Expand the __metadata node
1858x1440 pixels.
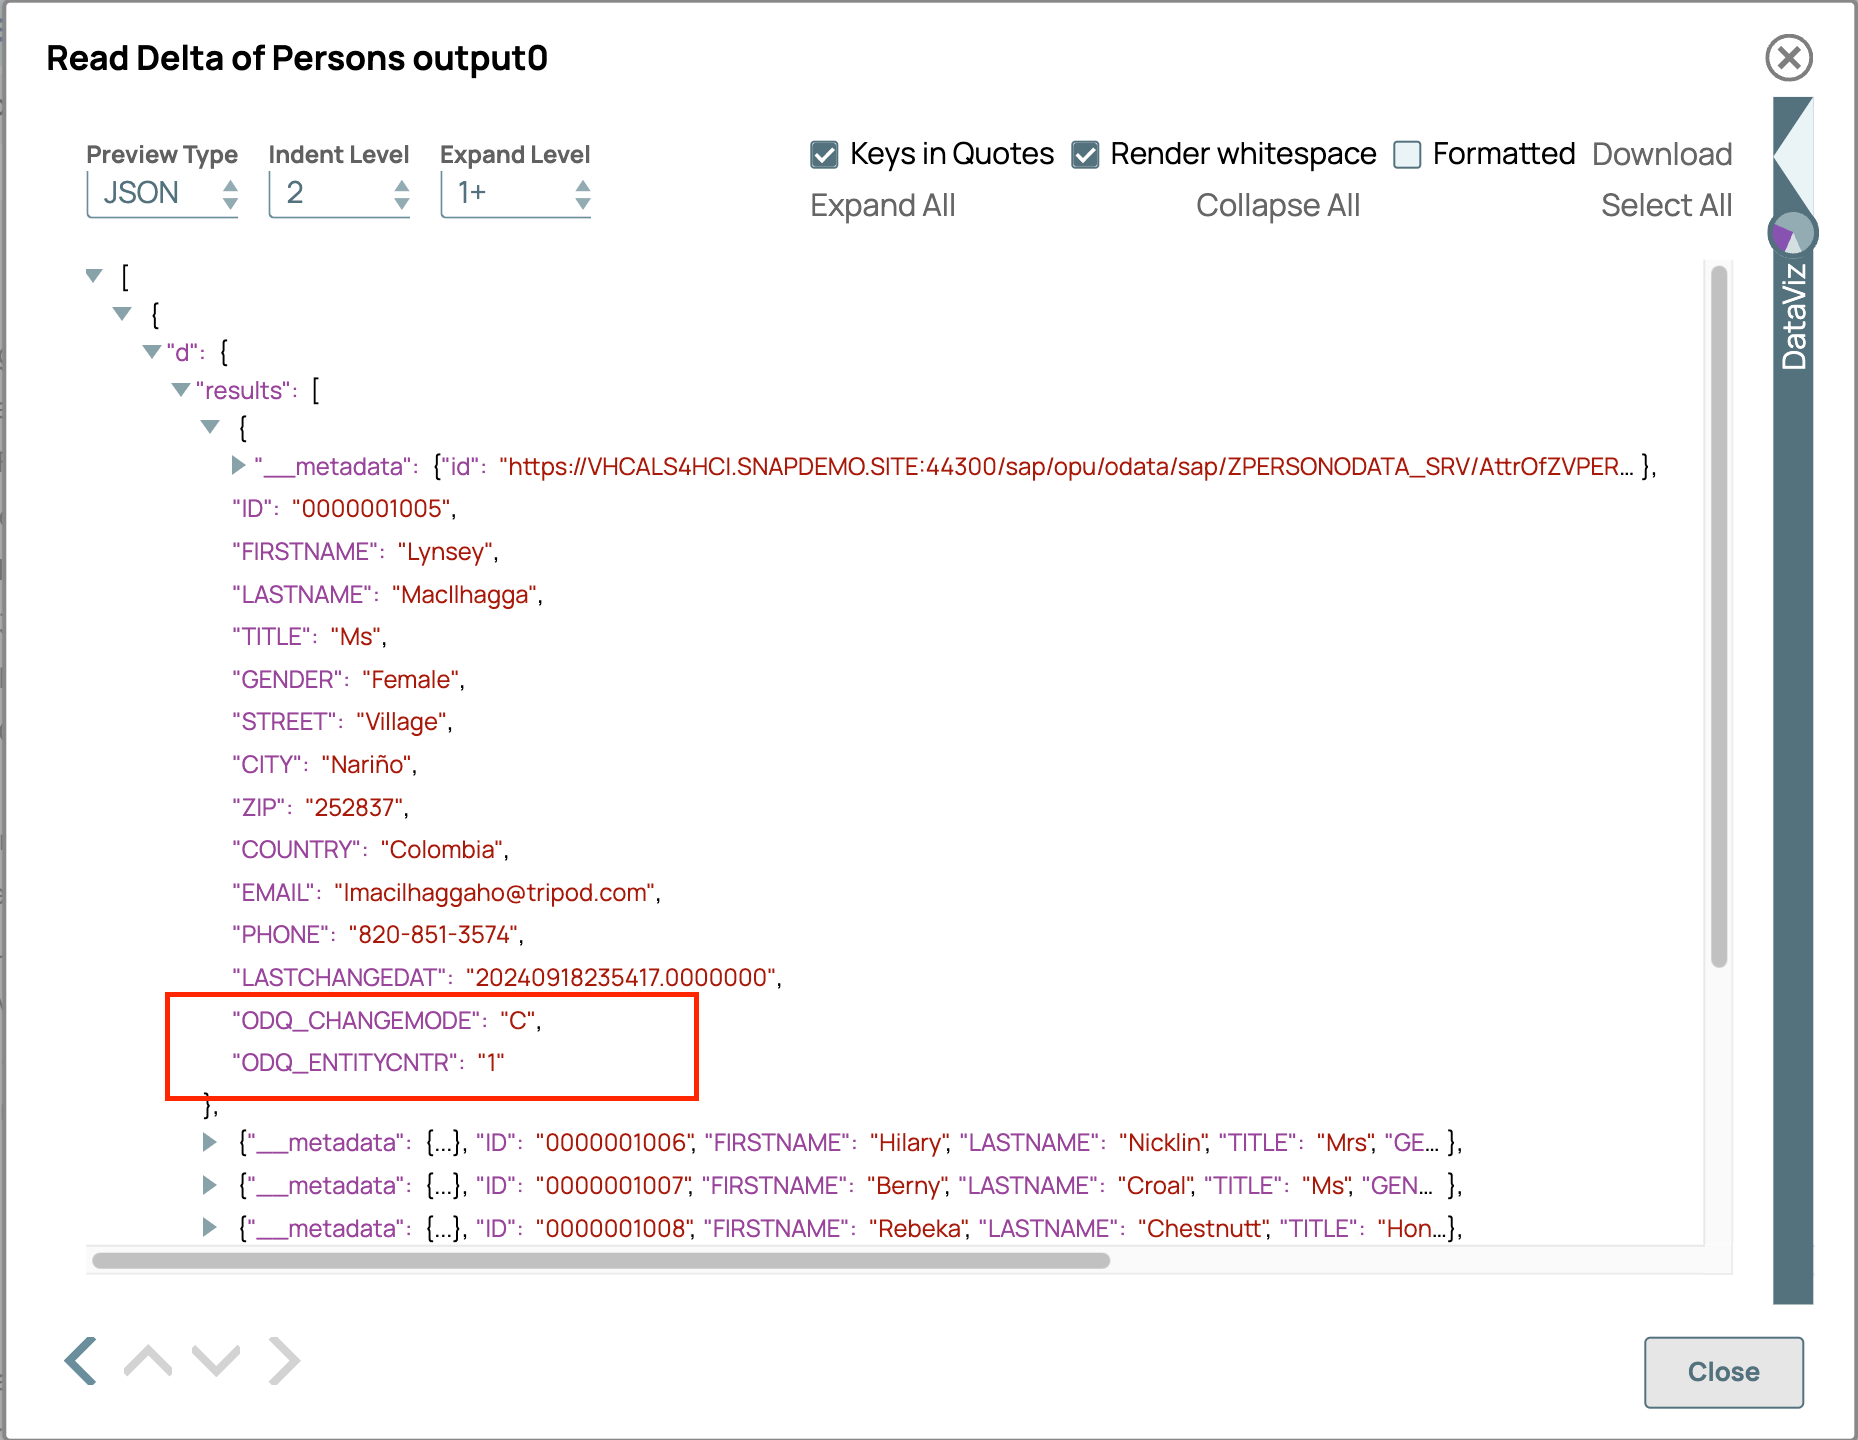[239, 465]
